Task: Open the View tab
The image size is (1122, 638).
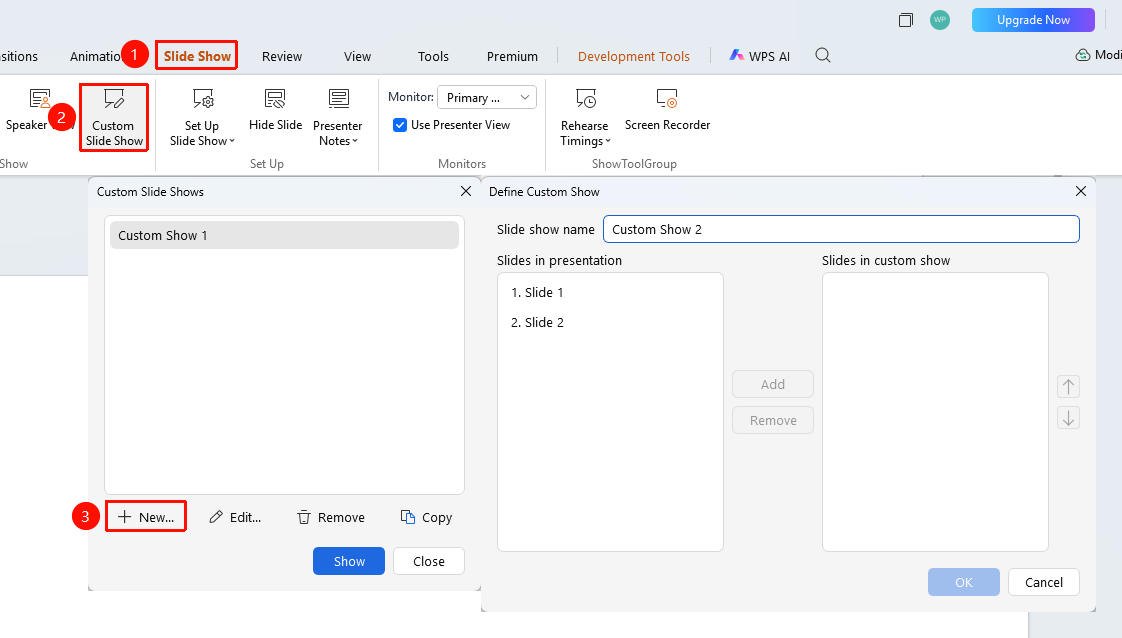Action: click(357, 57)
